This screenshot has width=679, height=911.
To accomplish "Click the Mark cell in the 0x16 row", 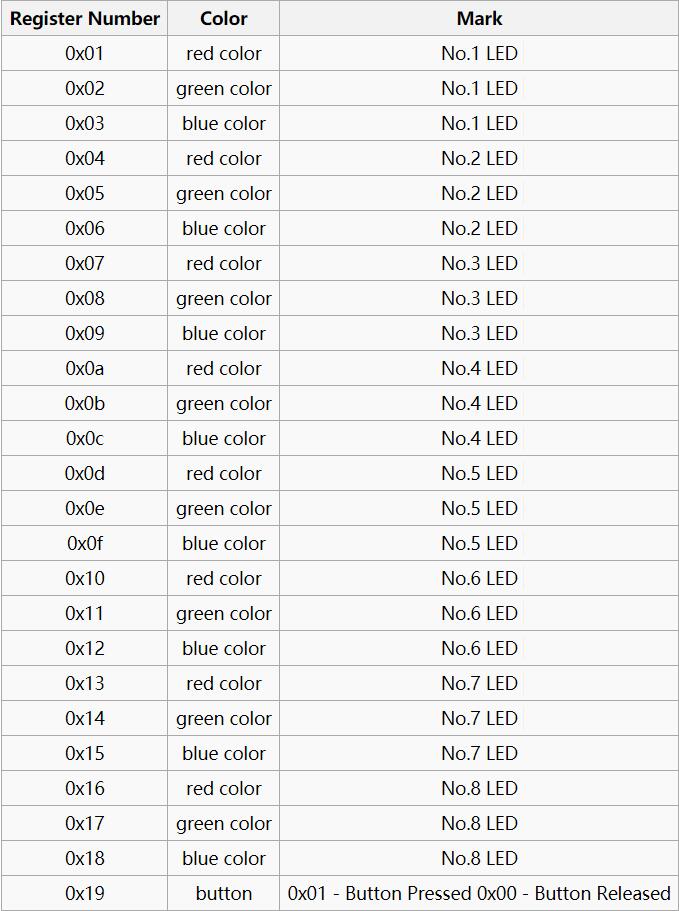I will click(479, 789).
